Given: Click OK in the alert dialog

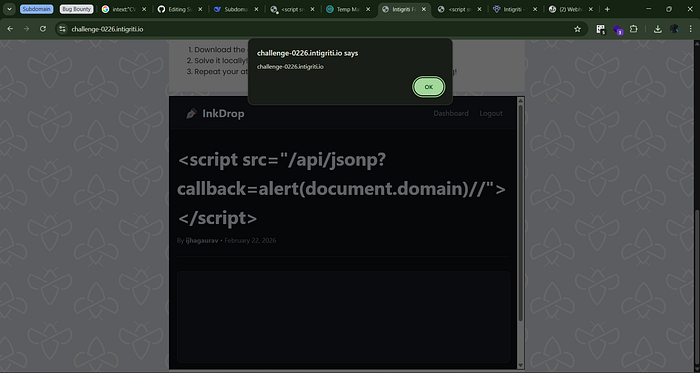Looking at the screenshot, I should 429,87.
